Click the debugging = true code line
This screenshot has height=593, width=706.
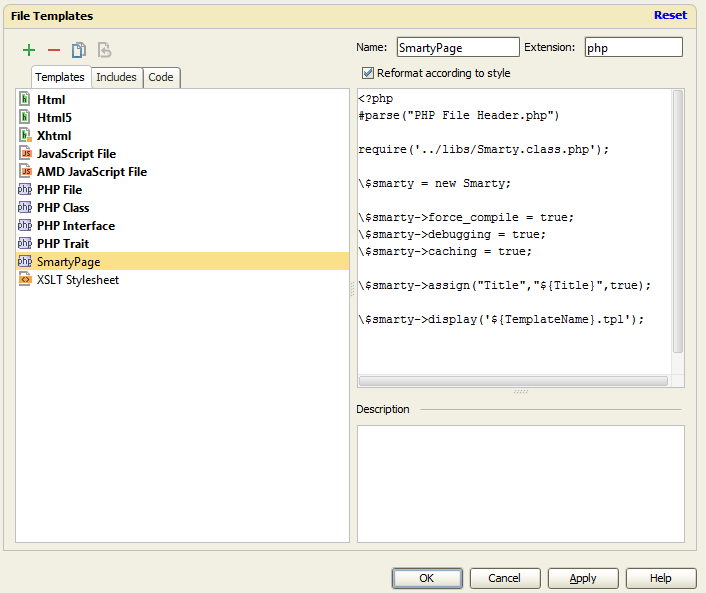[452, 235]
